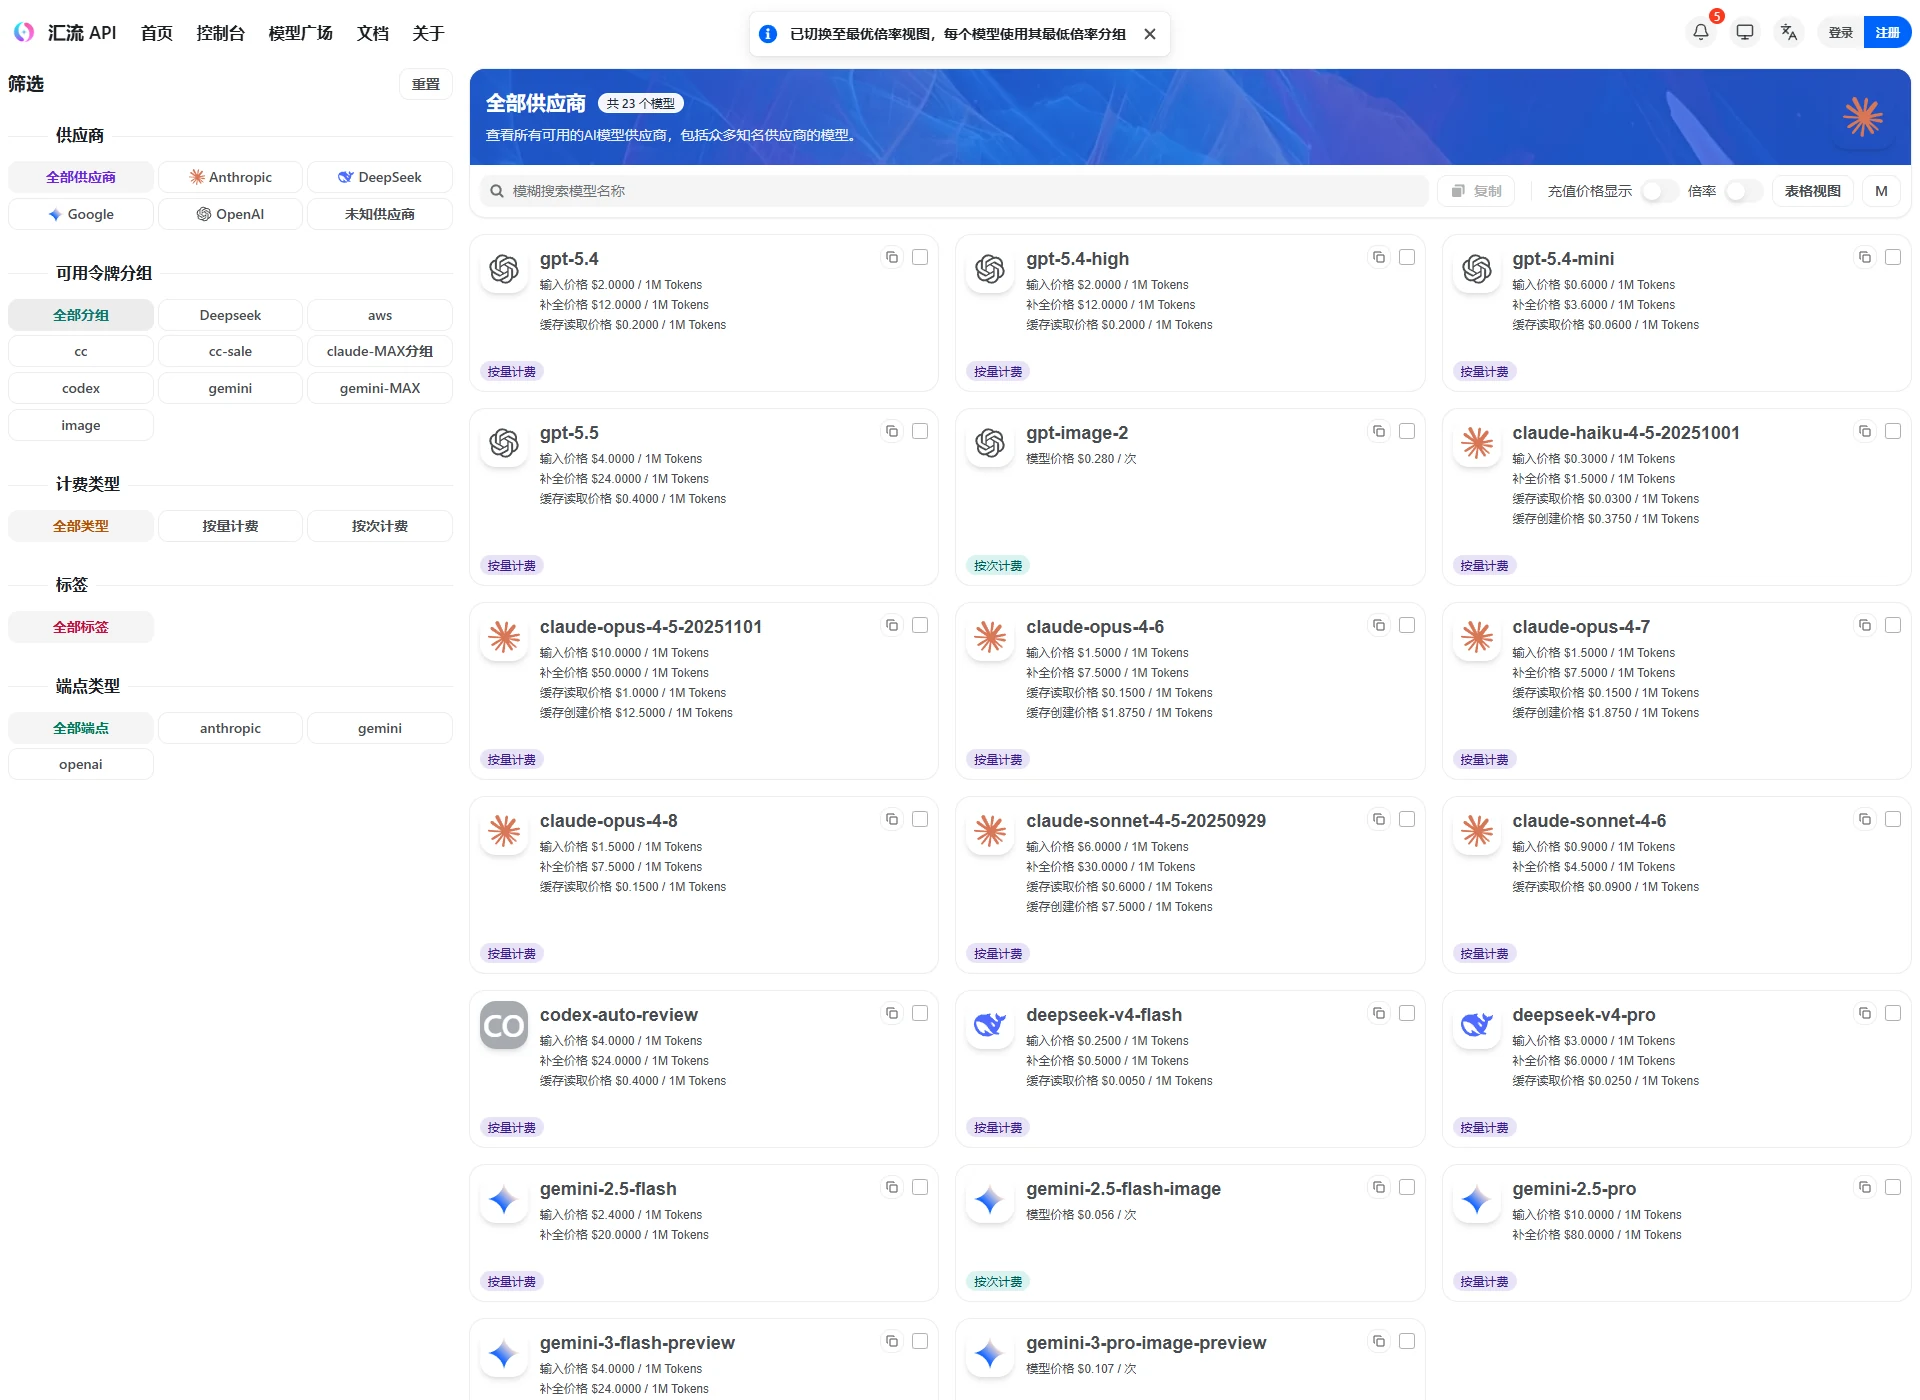Click the Anthropic starburst in banner
The width and height of the screenshot is (1920, 1400).
click(1863, 117)
